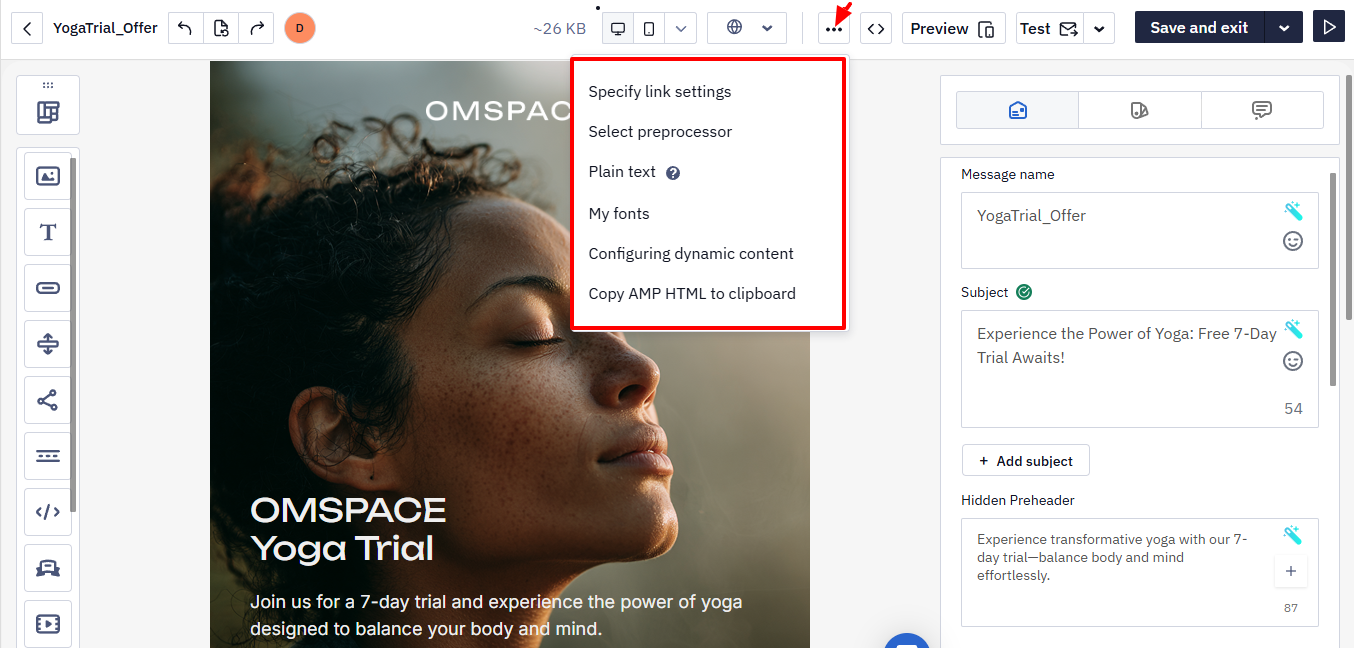This screenshot has height=648, width=1354.
Task: Click AI wand in Hidden Preheader field
Action: pos(1293,536)
